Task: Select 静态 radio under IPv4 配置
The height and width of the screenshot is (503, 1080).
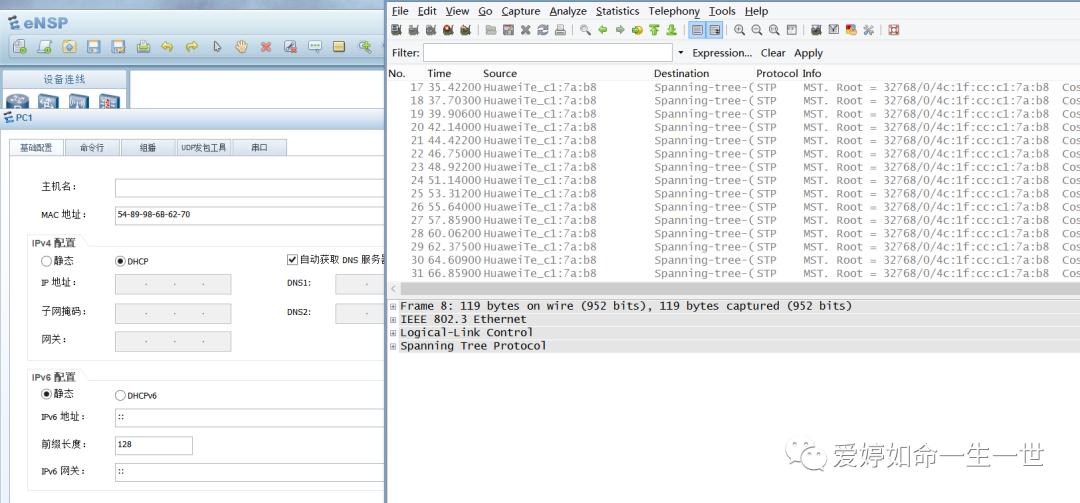Action: tap(47, 261)
